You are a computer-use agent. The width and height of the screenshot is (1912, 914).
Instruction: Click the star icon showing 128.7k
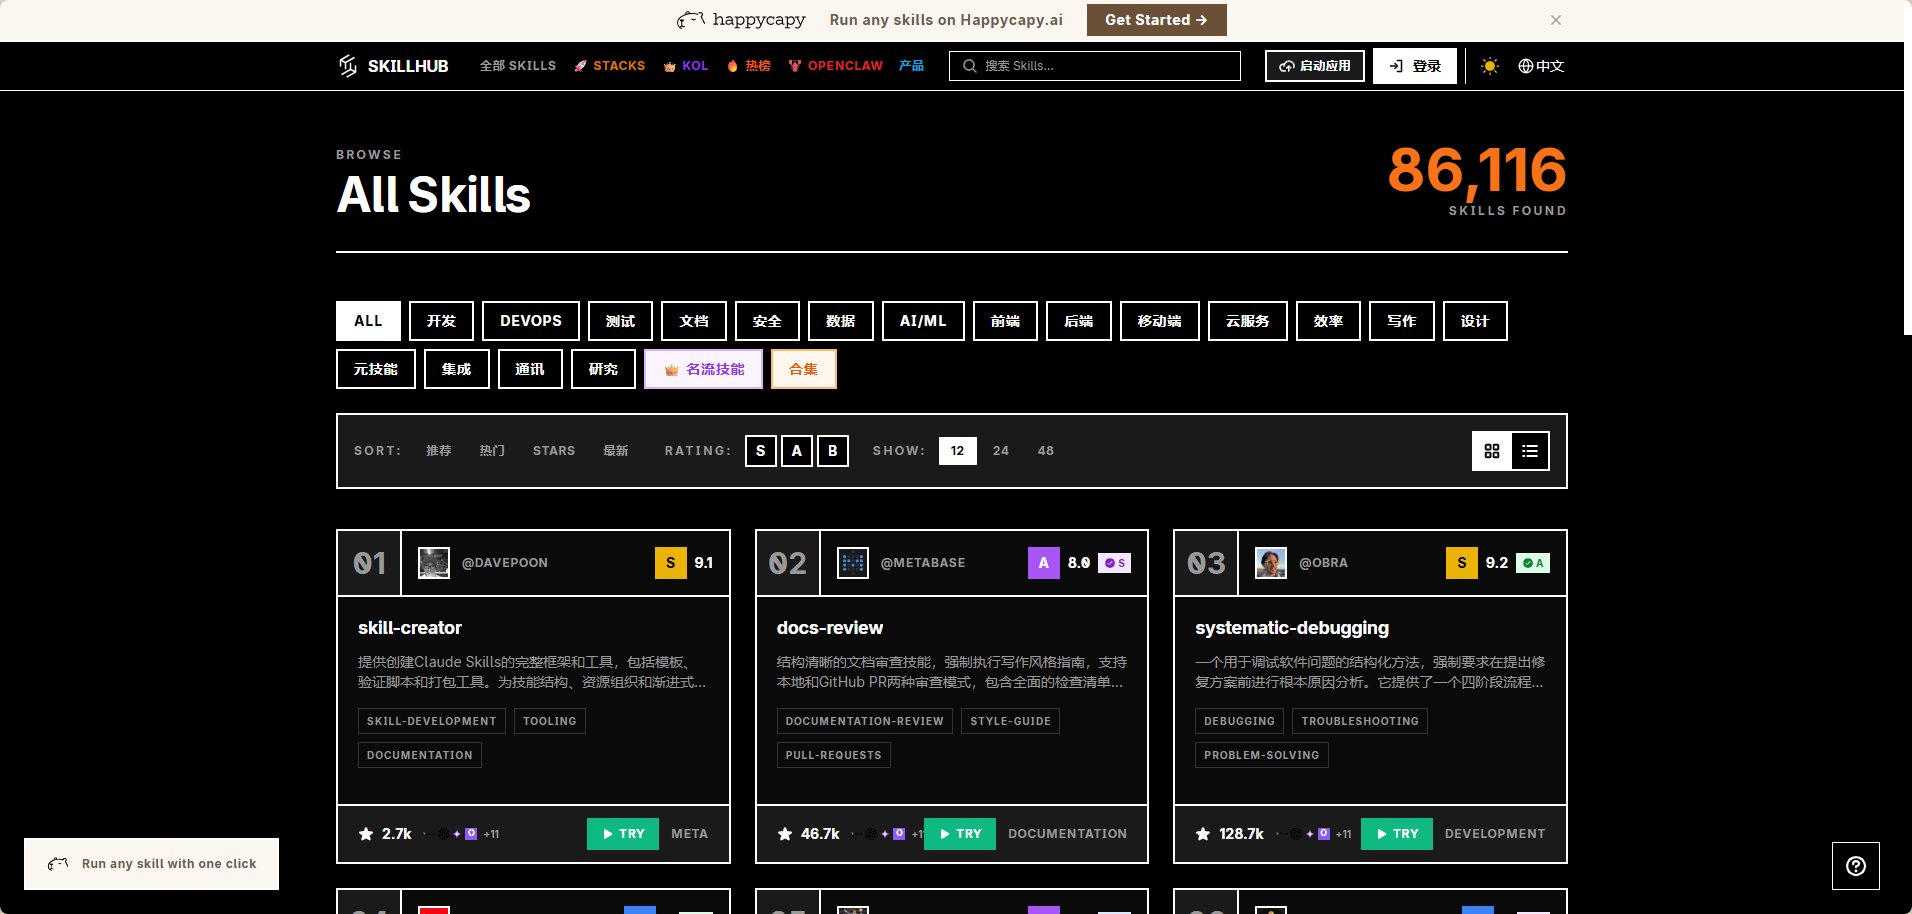(1203, 834)
